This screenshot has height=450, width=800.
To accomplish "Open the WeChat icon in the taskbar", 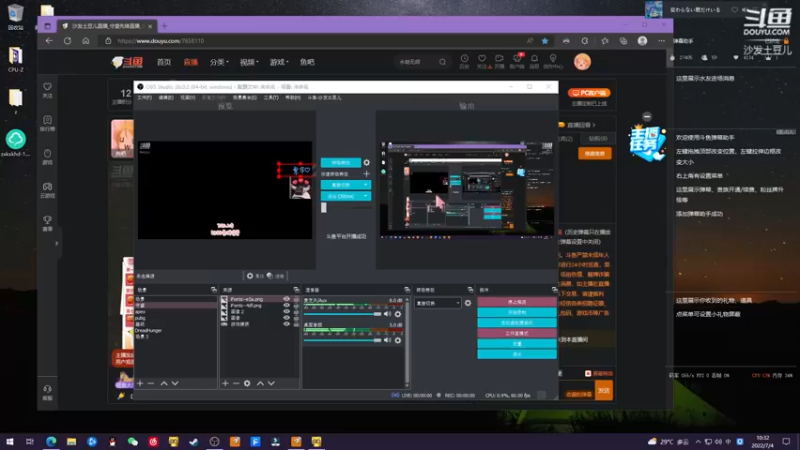I will [x=133, y=441].
